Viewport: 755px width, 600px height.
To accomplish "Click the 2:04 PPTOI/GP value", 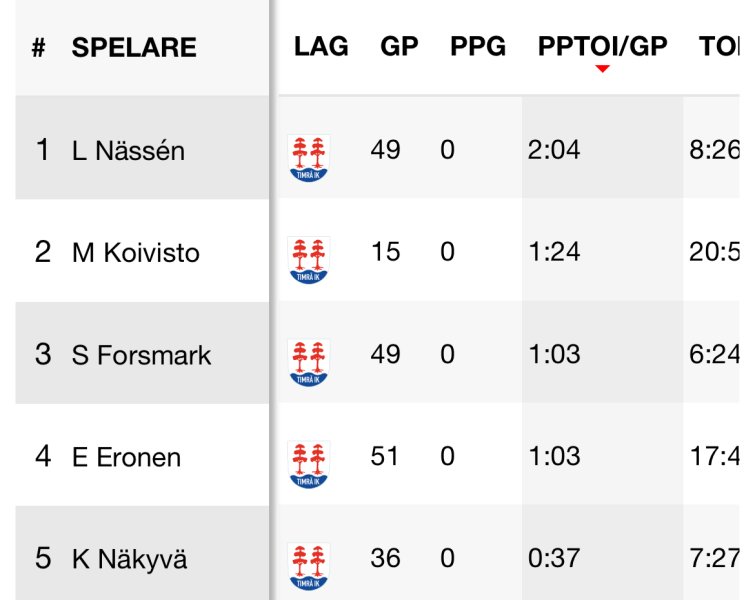I will (554, 150).
